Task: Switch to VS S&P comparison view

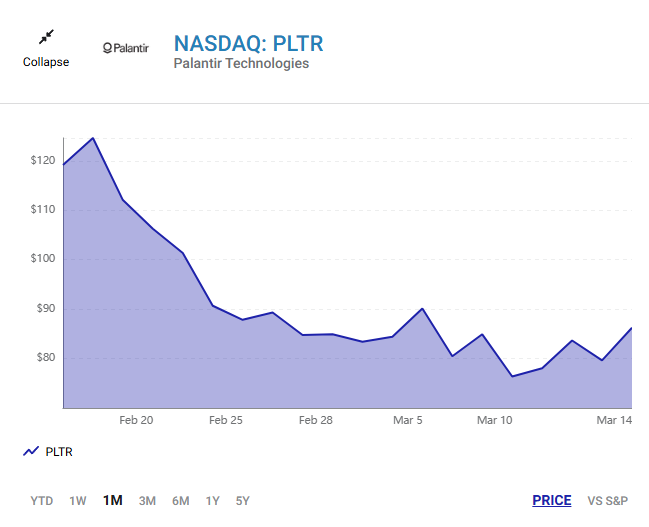Action: click(x=610, y=501)
